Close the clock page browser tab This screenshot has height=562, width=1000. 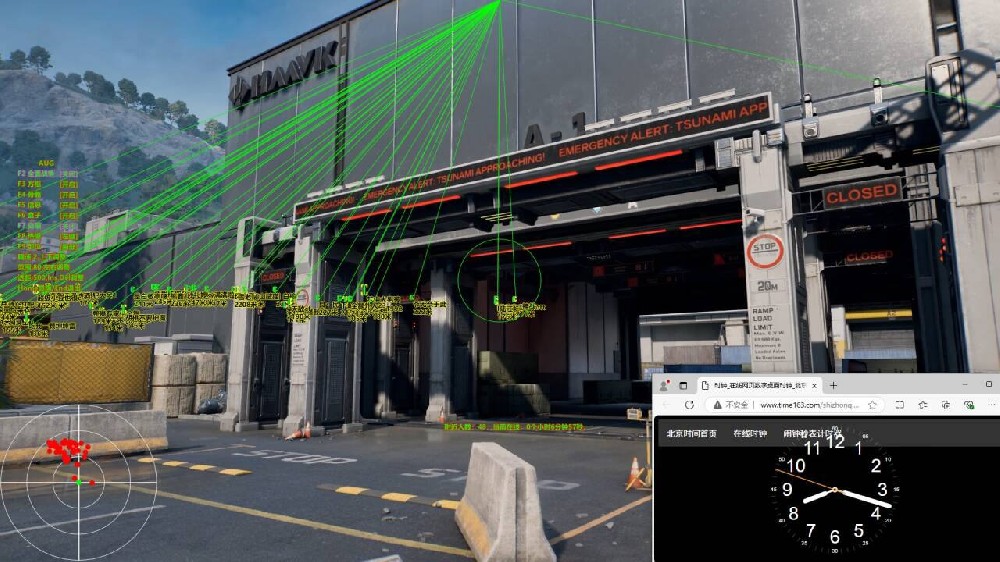tap(815, 385)
